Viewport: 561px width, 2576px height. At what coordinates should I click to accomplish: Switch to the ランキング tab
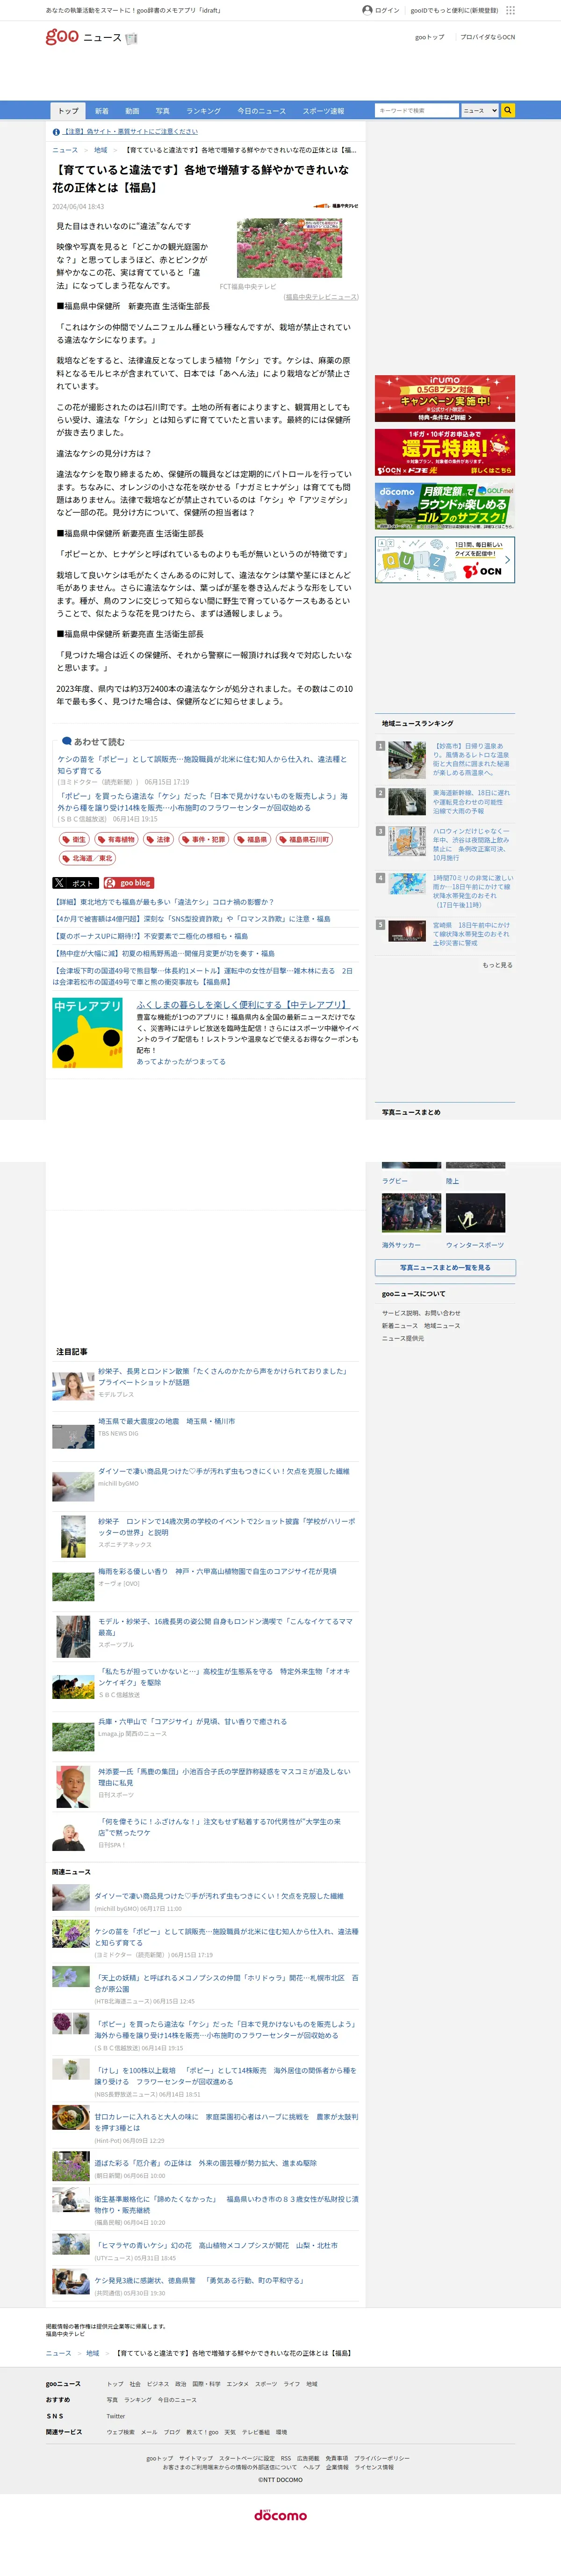(x=203, y=111)
